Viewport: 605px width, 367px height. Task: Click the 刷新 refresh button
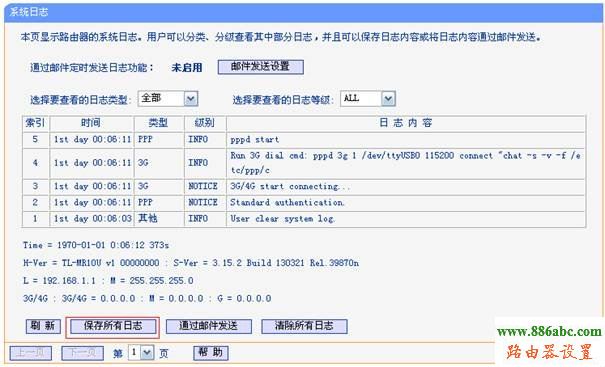(43, 326)
